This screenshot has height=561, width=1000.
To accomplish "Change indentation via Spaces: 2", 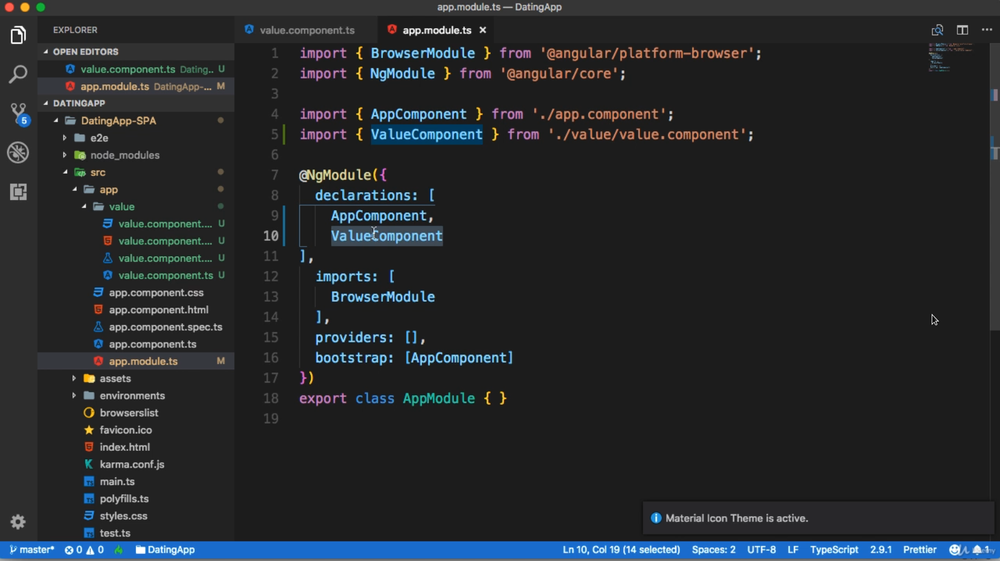I will pos(714,550).
